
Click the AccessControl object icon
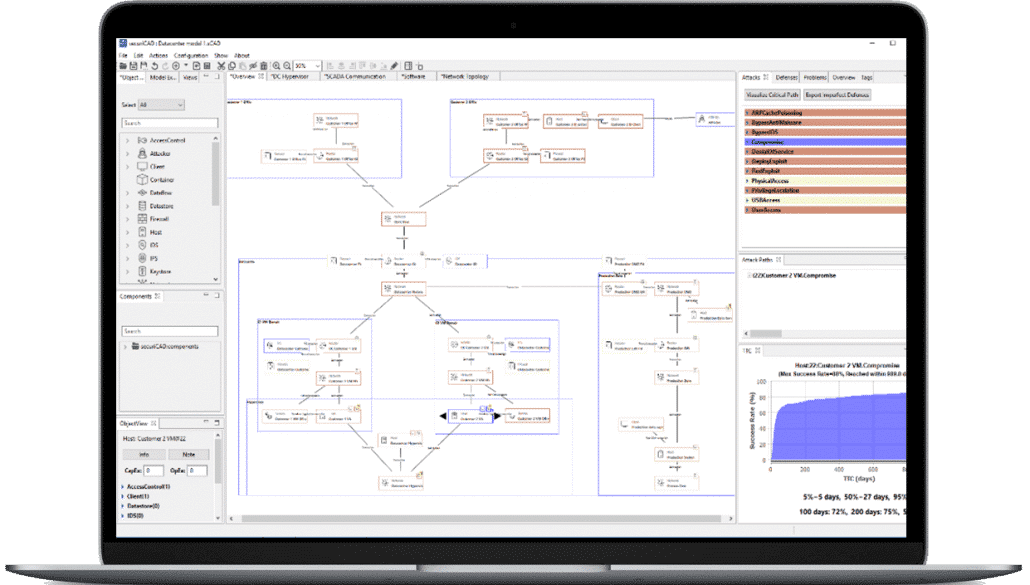pos(142,140)
